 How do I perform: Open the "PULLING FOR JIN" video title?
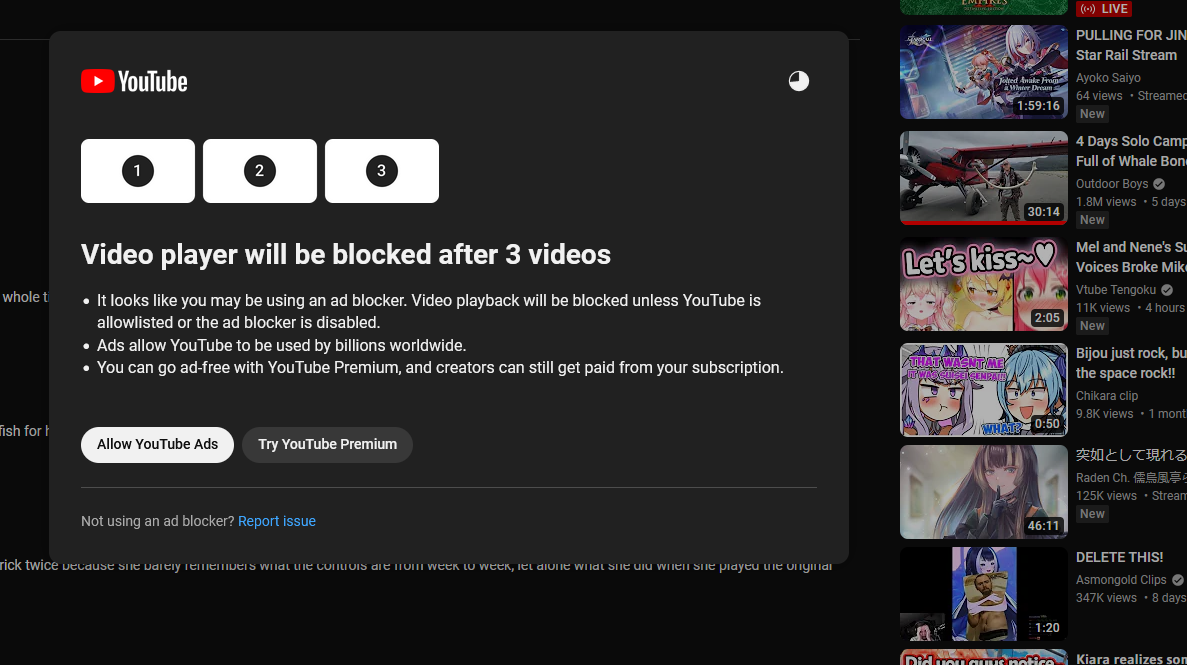tap(1131, 45)
